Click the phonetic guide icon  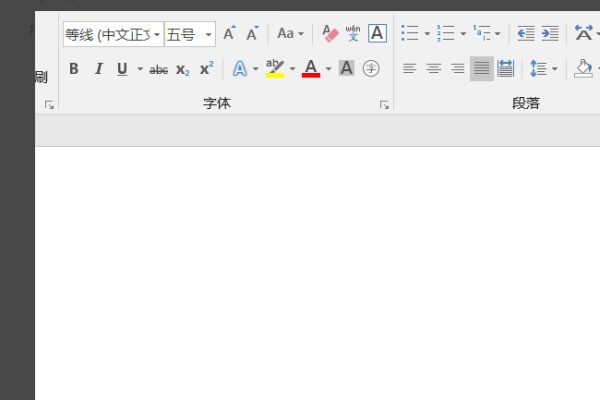click(x=353, y=34)
